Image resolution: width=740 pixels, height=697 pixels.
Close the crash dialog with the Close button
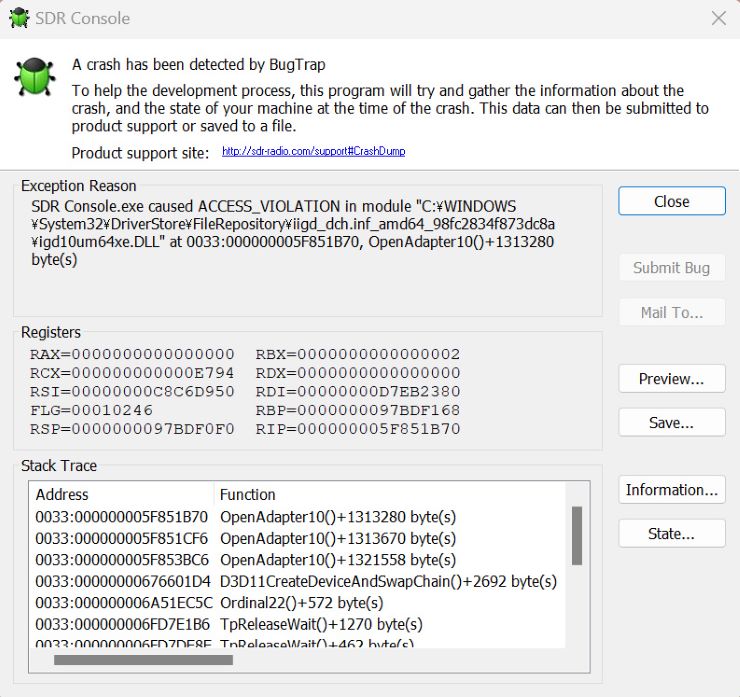672,201
